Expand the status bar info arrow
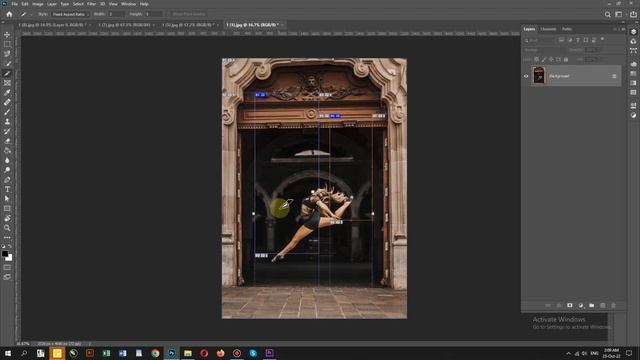Viewport: 640px width, 360px height. point(89,344)
